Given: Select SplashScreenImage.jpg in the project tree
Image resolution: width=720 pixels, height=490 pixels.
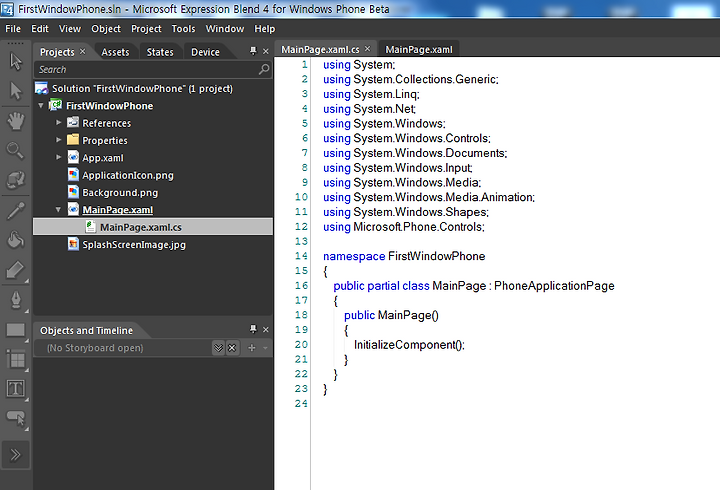Looking at the screenshot, I should click(134, 244).
